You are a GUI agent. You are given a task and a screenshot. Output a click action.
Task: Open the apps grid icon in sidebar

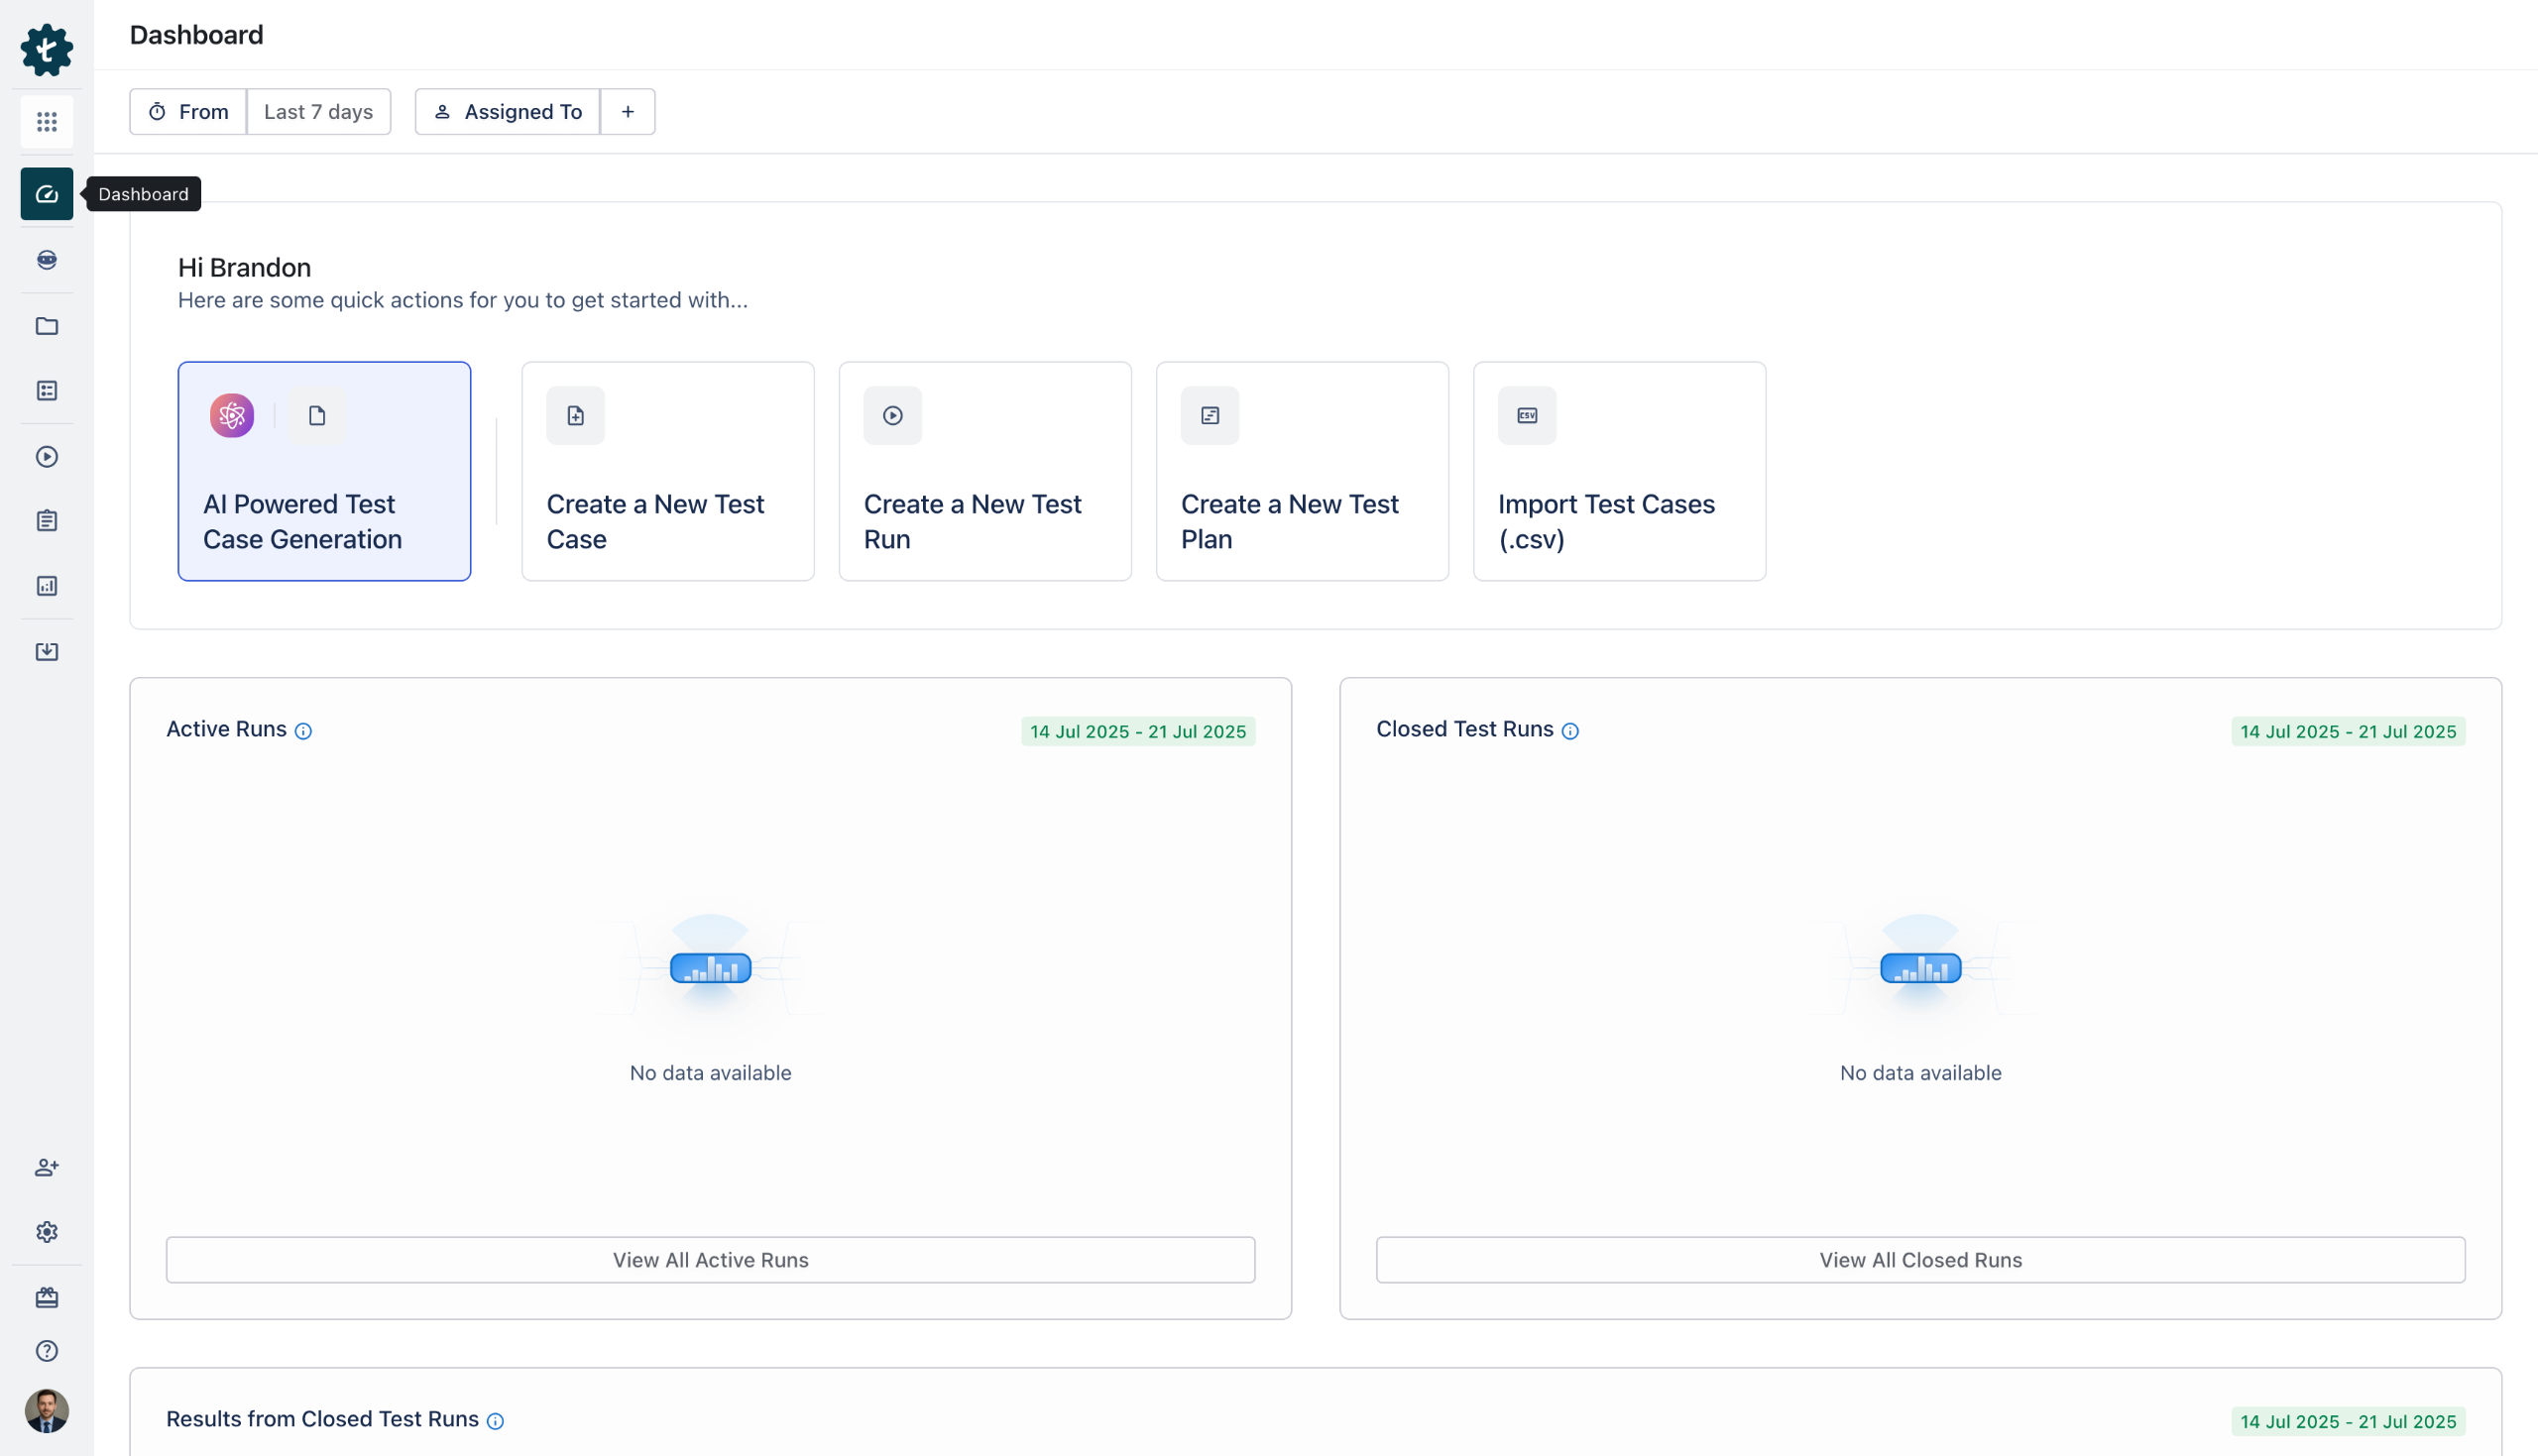(x=47, y=122)
